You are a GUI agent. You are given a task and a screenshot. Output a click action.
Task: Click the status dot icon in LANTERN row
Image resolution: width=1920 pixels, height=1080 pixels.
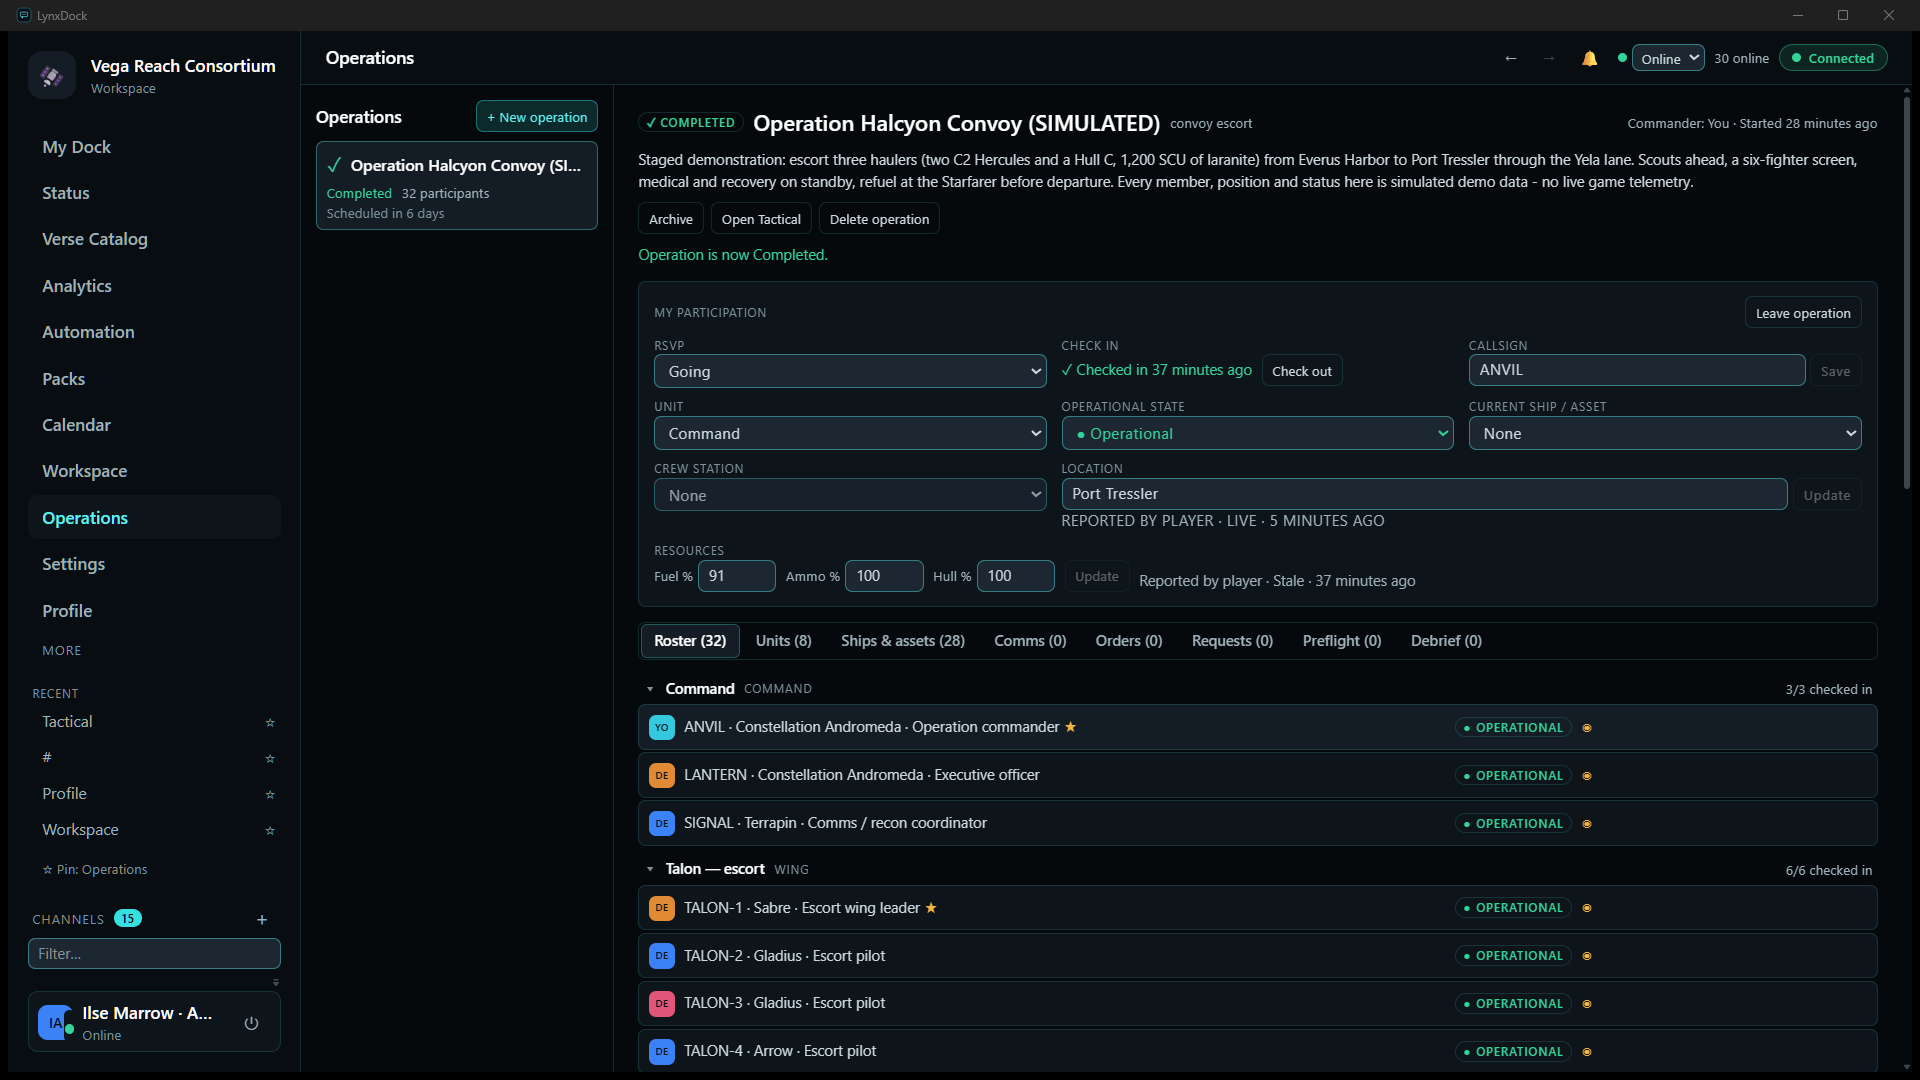click(1587, 776)
